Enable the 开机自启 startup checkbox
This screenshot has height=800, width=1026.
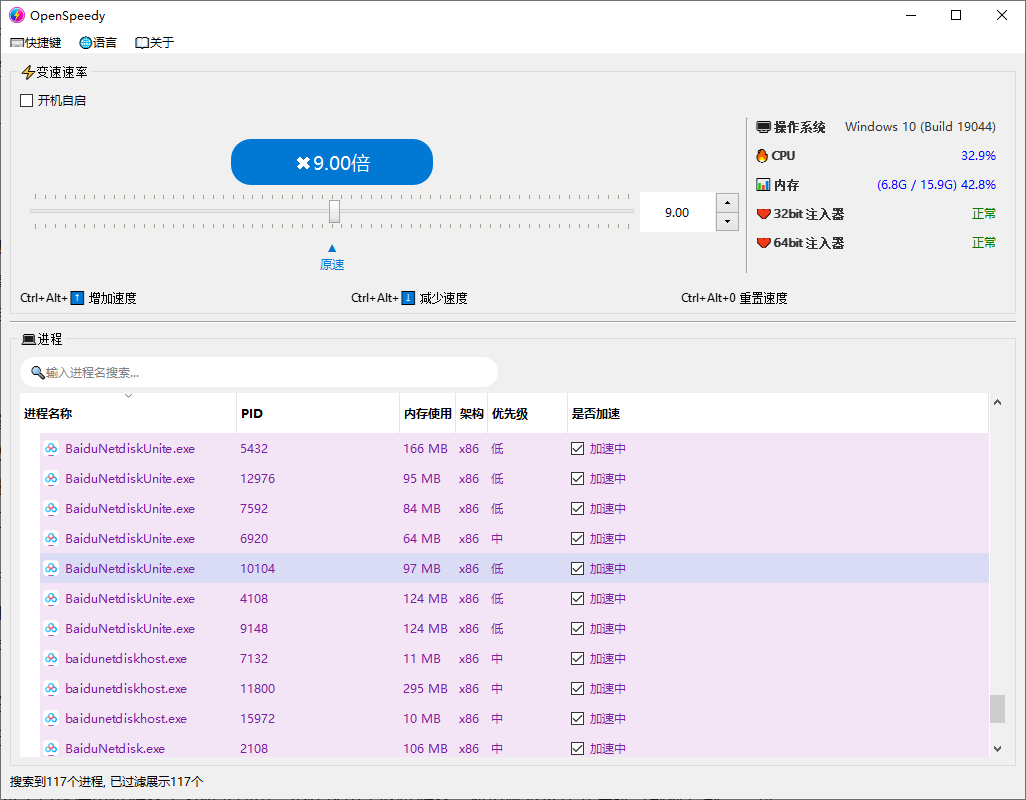click(25, 100)
